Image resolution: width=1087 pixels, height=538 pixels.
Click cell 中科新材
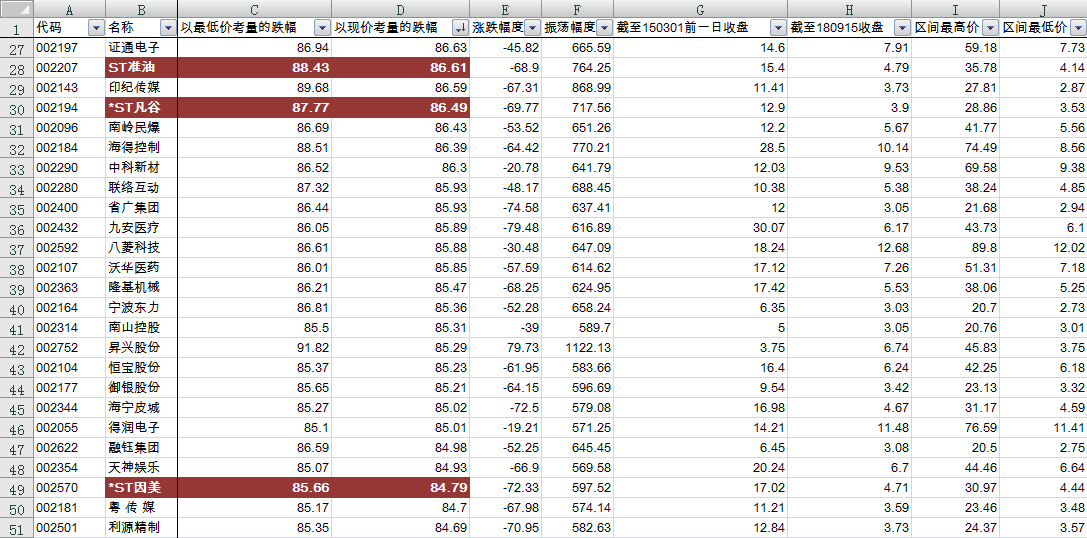pos(141,168)
